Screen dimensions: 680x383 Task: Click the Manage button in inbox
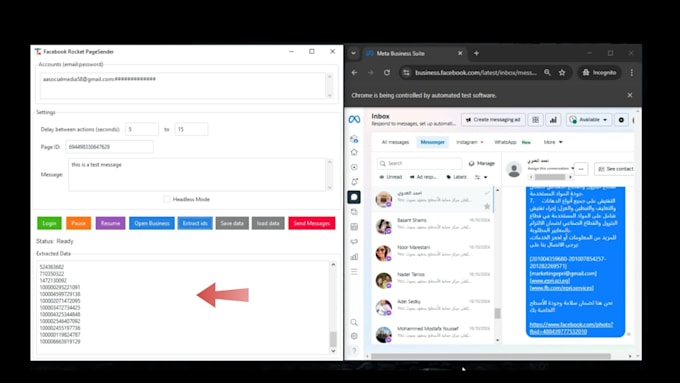481,164
